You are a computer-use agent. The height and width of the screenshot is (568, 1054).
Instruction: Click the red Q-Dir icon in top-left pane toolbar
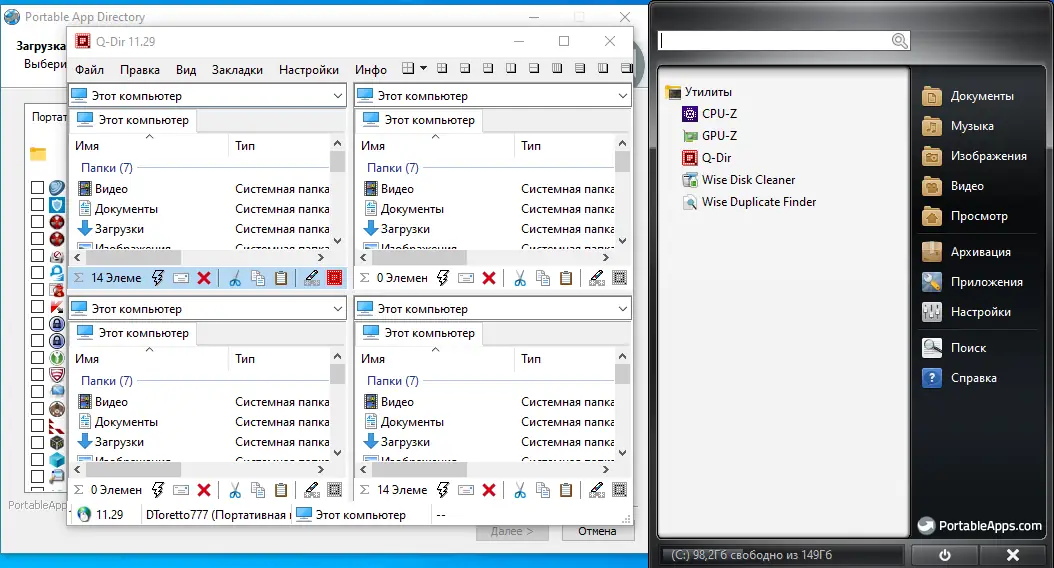tap(334, 278)
